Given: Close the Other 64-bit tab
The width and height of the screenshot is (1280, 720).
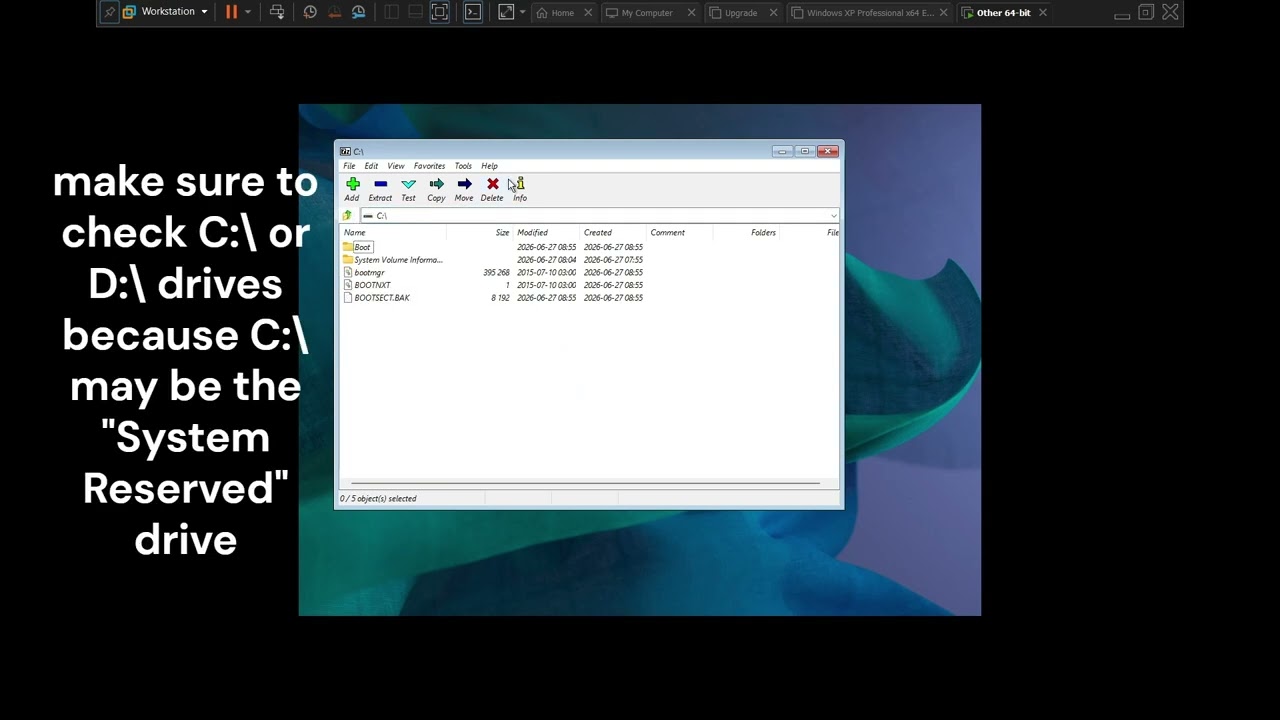Looking at the screenshot, I should (1043, 13).
